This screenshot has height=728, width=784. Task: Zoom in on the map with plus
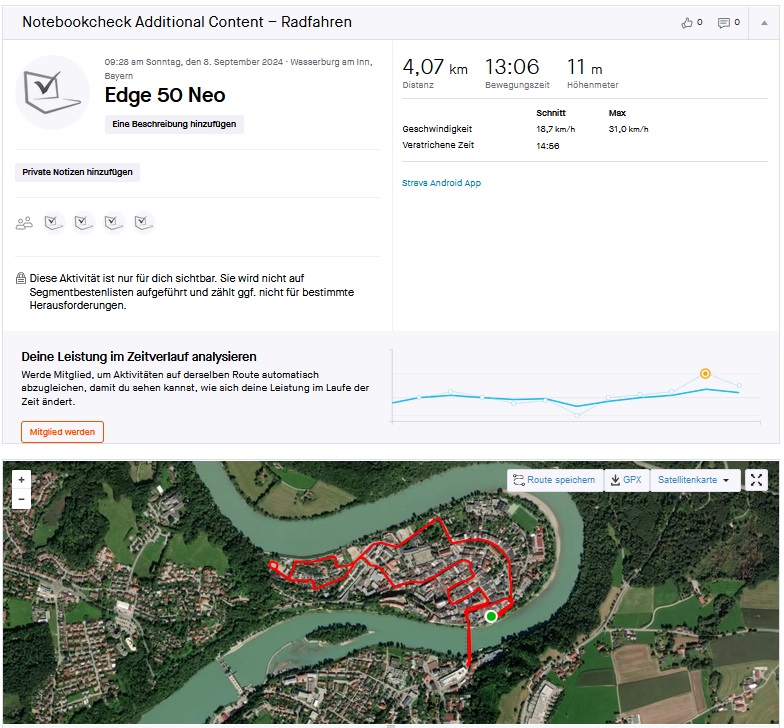(x=21, y=480)
